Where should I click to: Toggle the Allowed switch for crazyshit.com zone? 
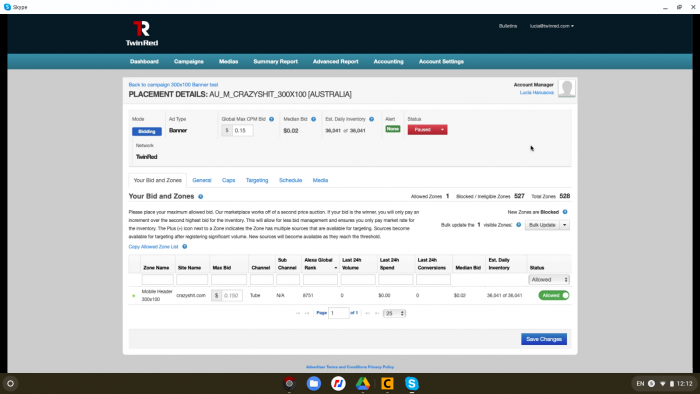pos(554,295)
